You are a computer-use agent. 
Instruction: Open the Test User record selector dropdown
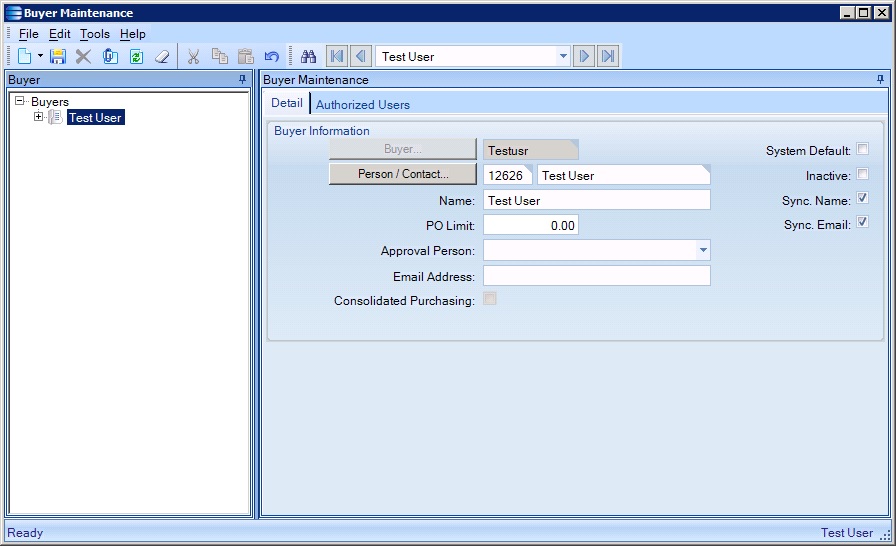(563, 56)
